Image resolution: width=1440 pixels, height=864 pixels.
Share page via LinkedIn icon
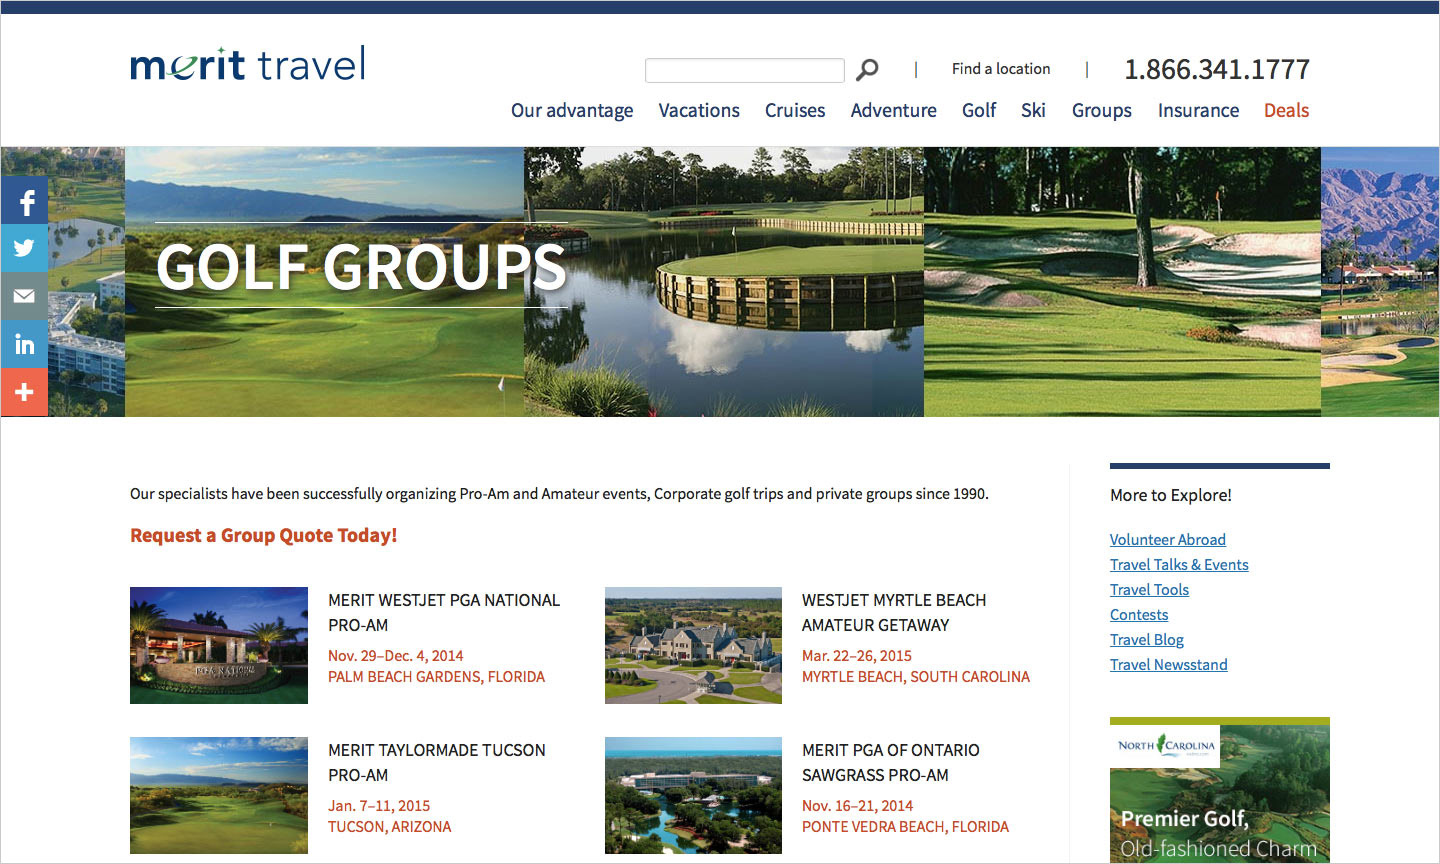pos(24,344)
